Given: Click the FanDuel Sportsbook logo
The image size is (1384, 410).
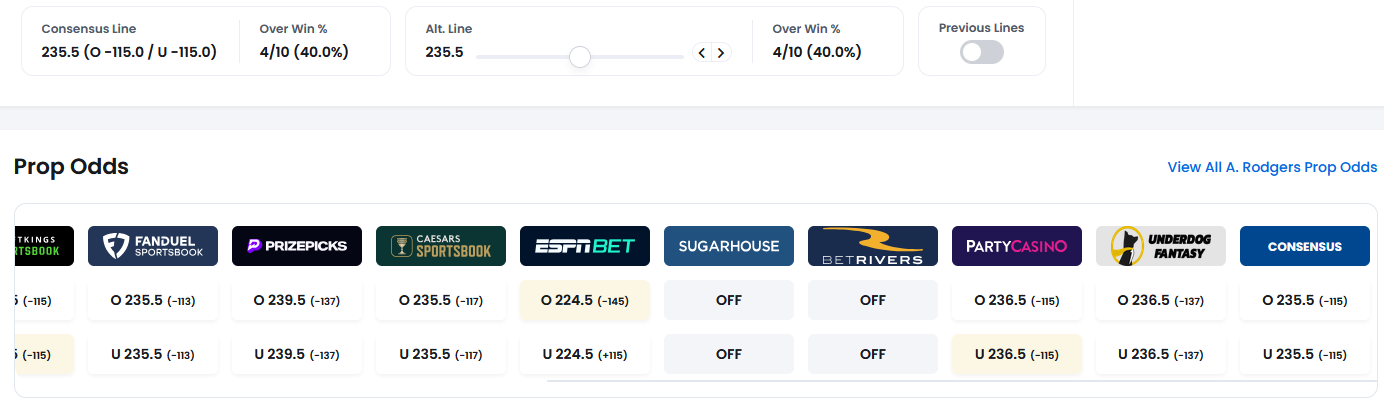Looking at the screenshot, I should click(x=153, y=246).
